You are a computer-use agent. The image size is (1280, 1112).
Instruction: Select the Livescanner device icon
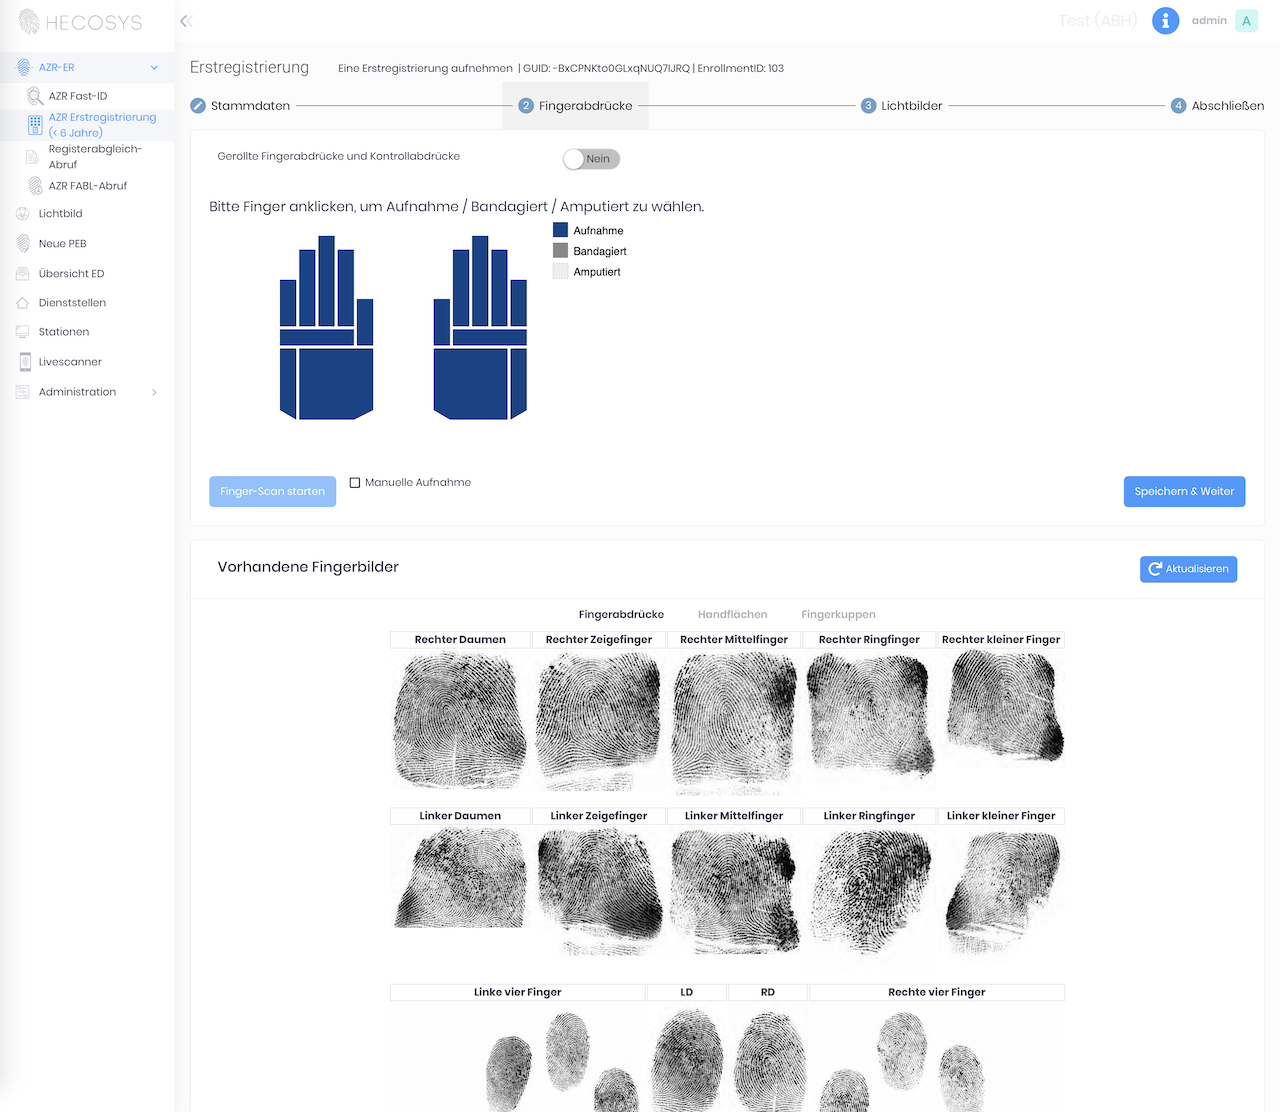[x=25, y=362]
